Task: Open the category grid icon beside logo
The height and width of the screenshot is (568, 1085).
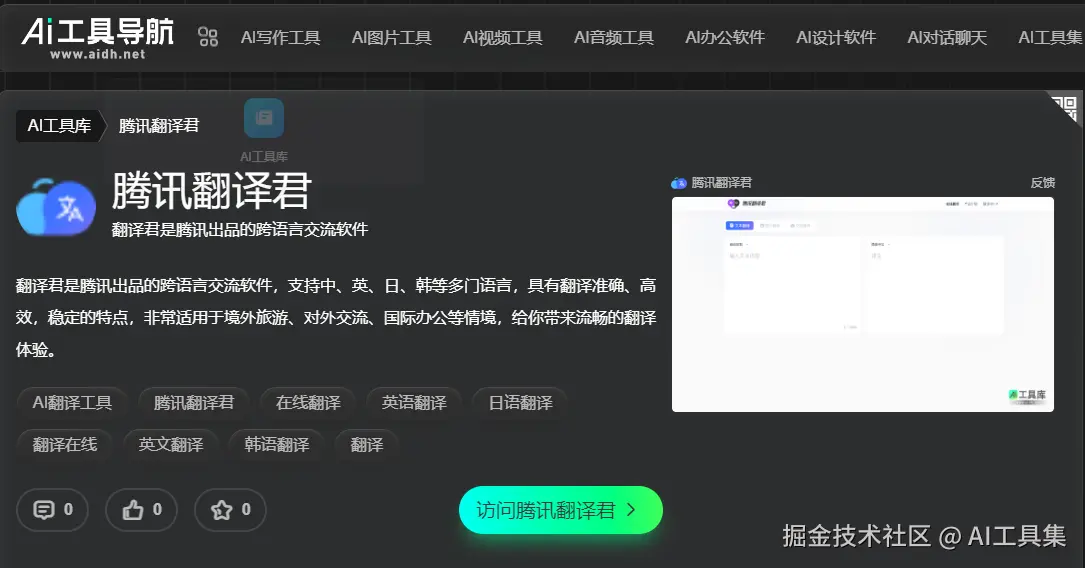Action: point(208,37)
